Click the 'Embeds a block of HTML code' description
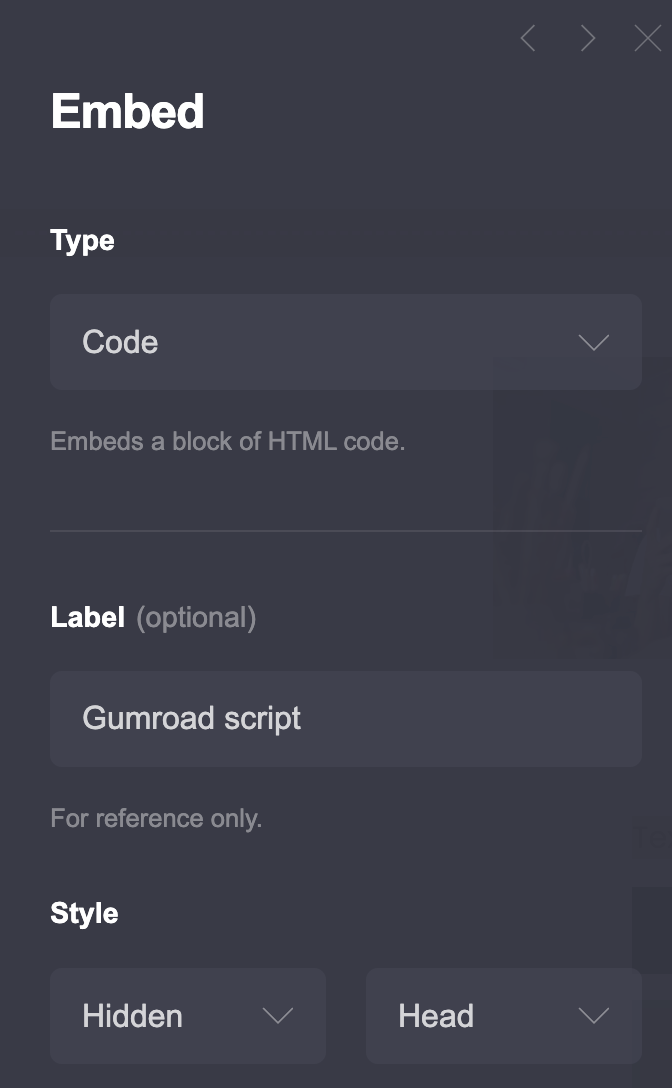This screenshot has width=672, height=1088. click(227, 441)
